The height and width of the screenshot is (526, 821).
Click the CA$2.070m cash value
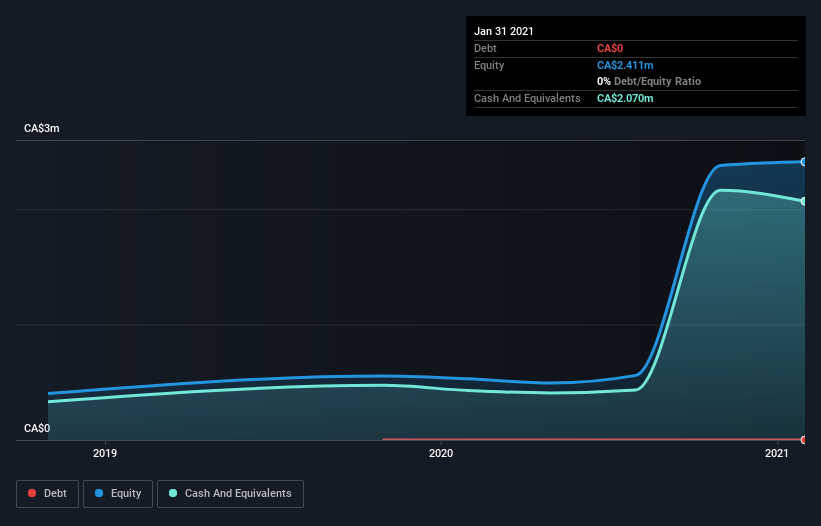(625, 98)
